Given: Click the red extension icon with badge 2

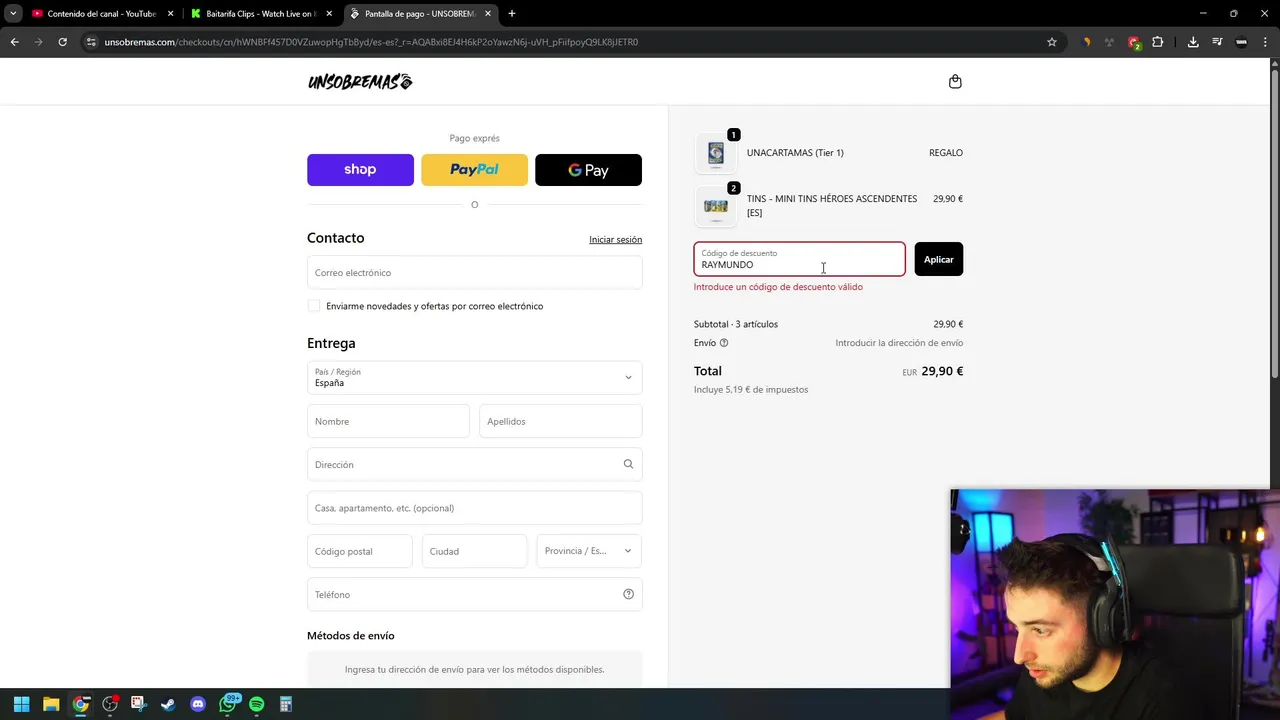Looking at the screenshot, I should [1134, 42].
